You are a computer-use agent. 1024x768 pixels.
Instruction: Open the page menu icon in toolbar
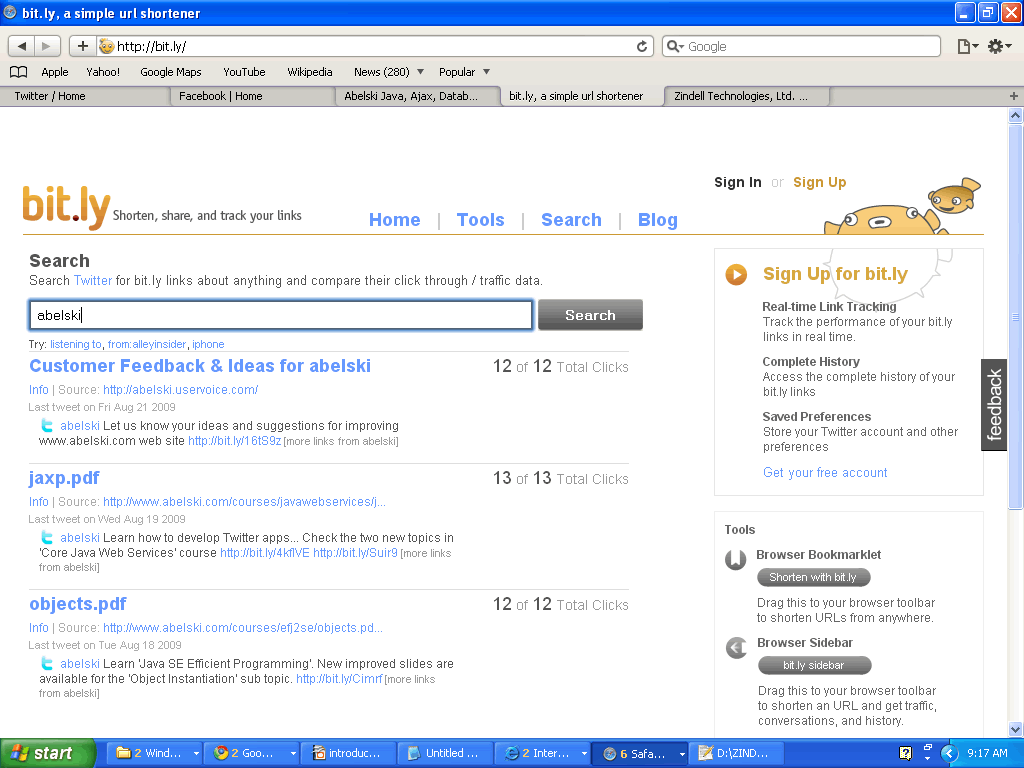967,46
